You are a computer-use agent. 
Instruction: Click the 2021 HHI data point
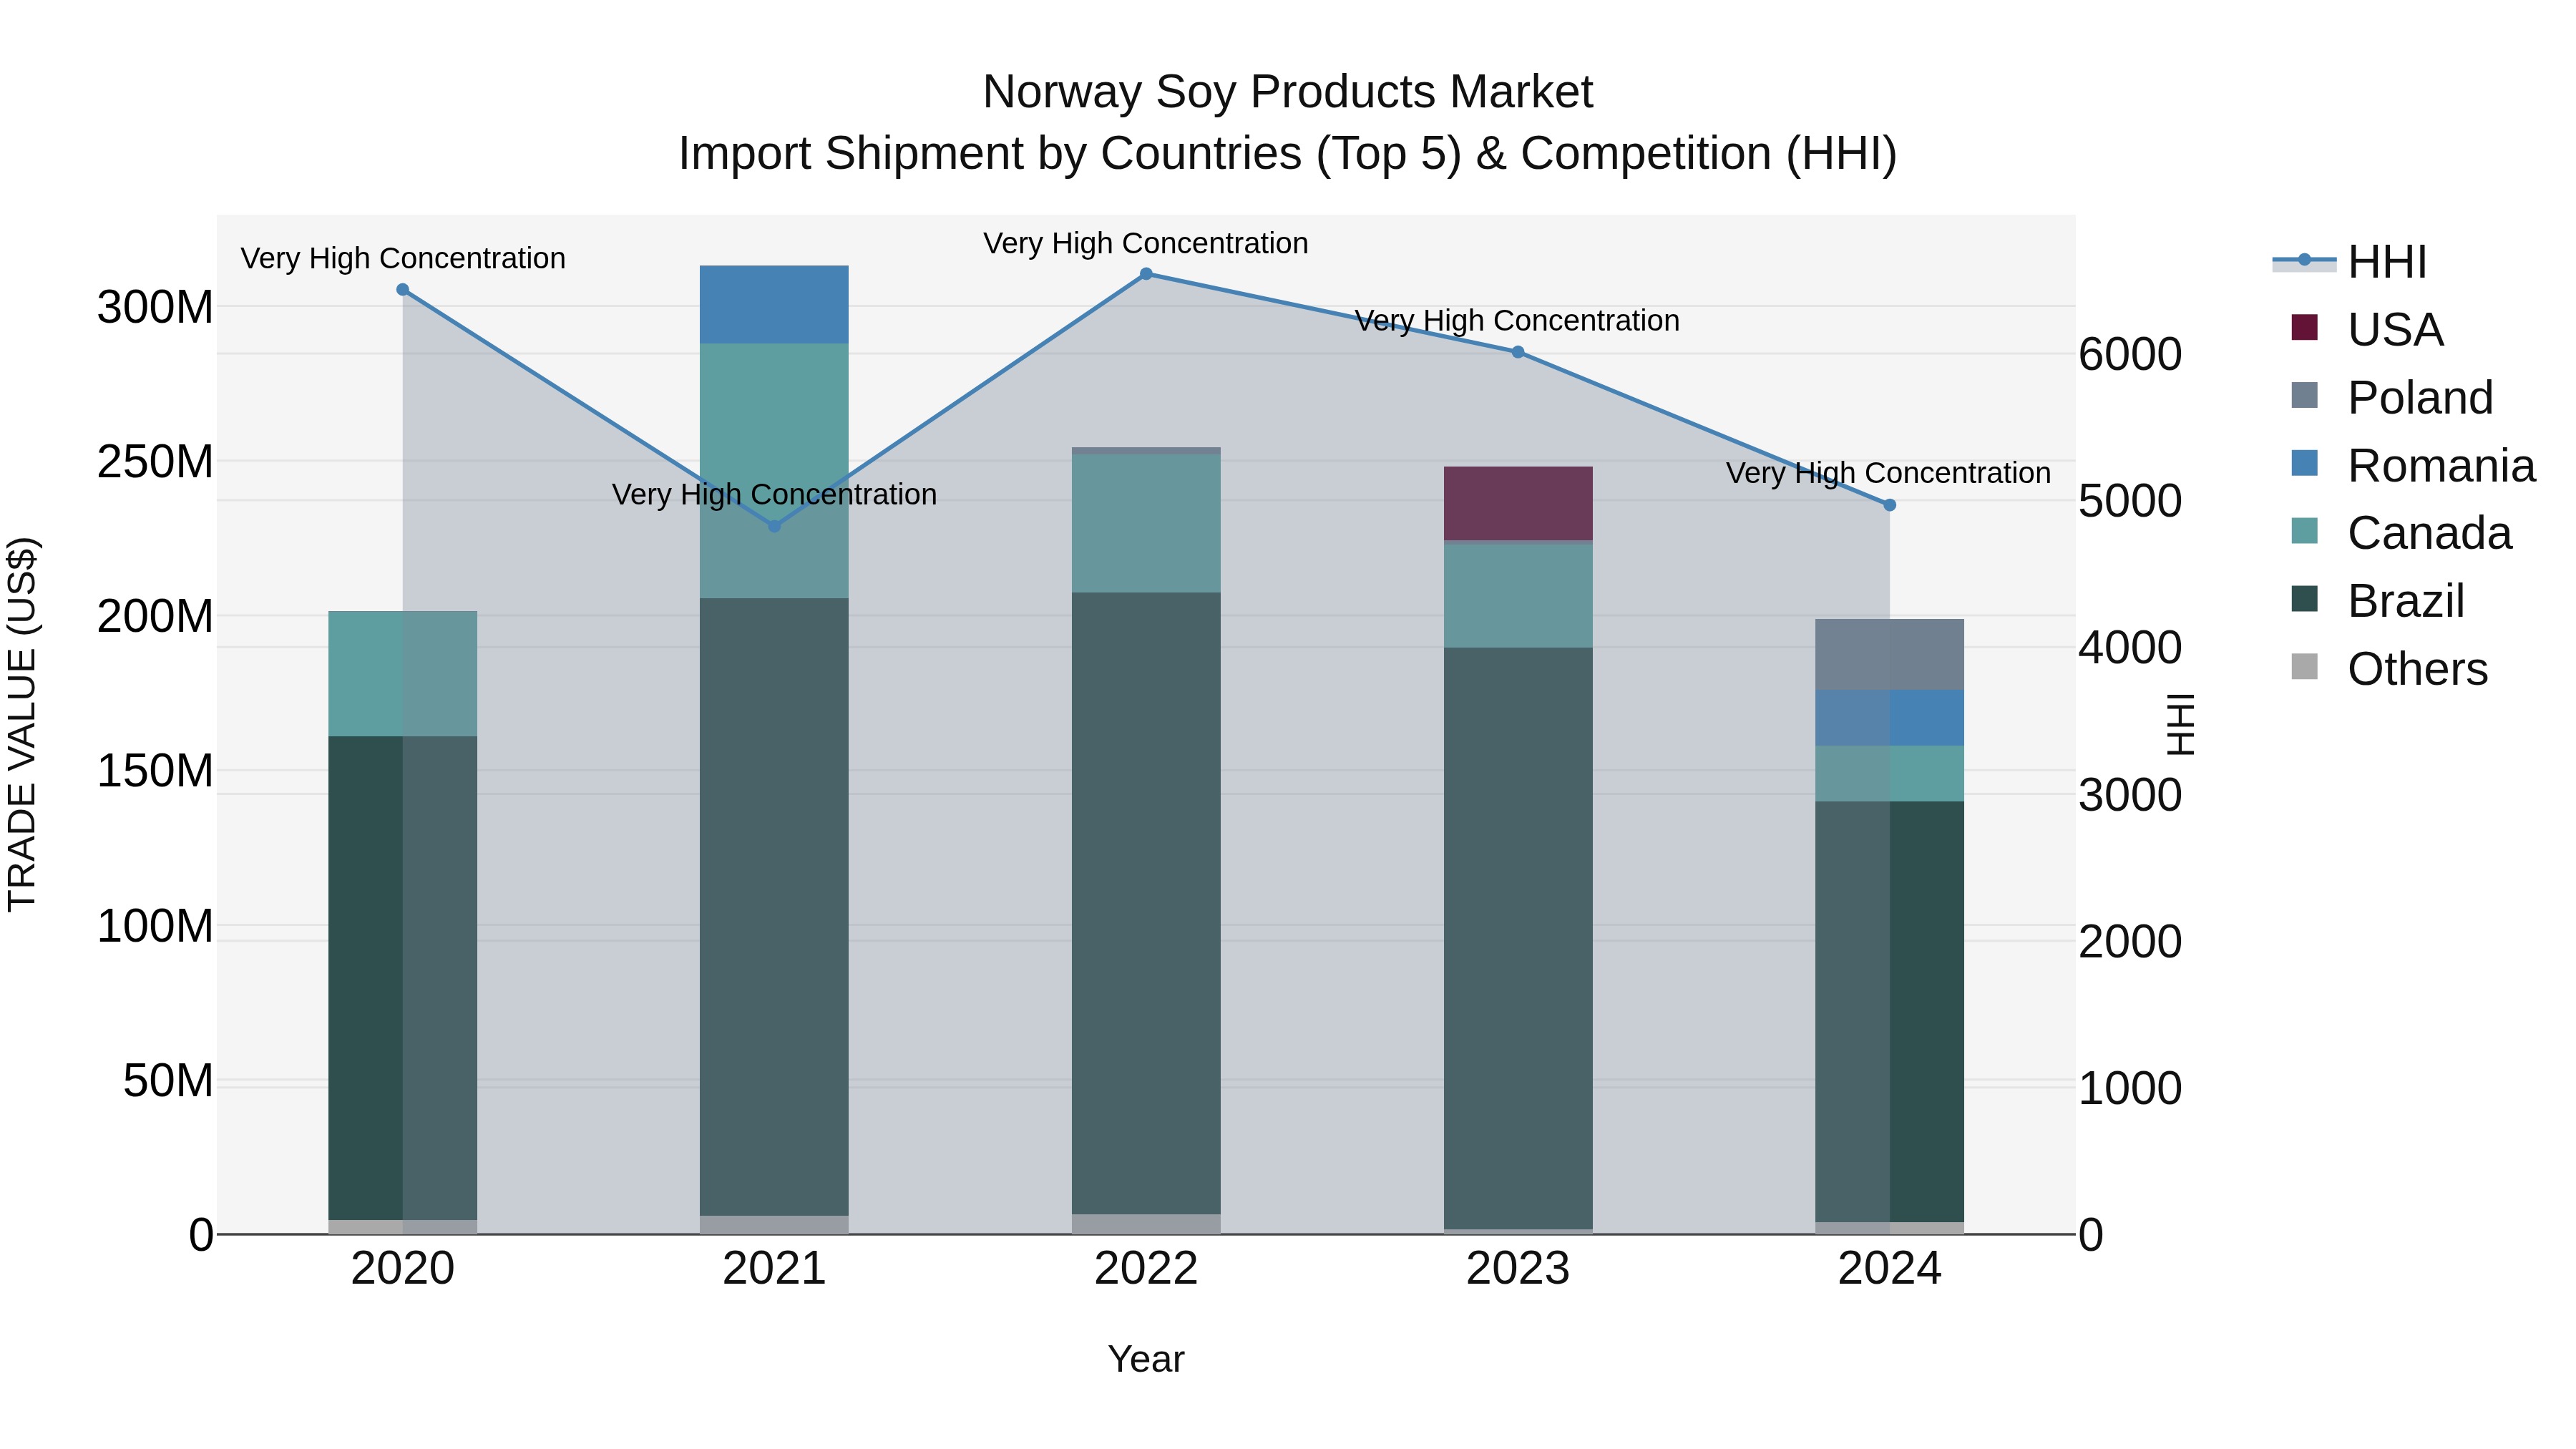pos(774,526)
